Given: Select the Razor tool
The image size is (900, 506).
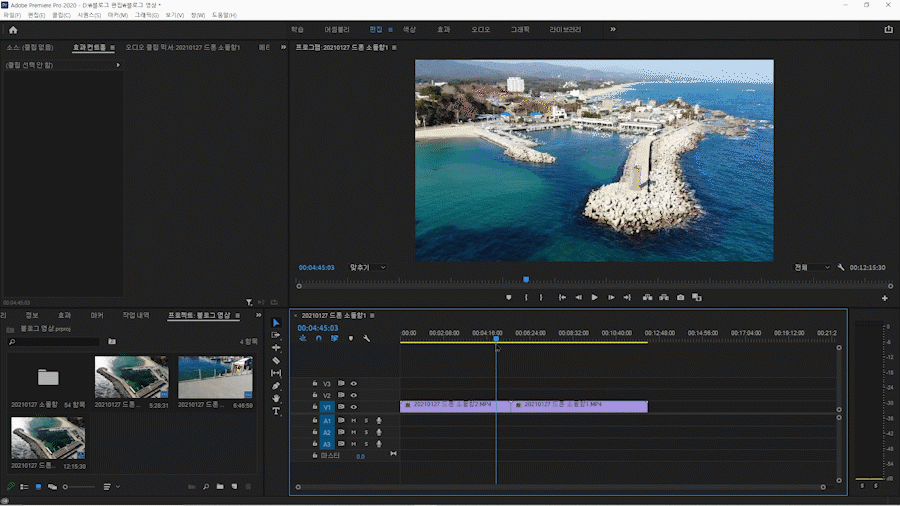Looking at the screenshot, I should (276, 360).
